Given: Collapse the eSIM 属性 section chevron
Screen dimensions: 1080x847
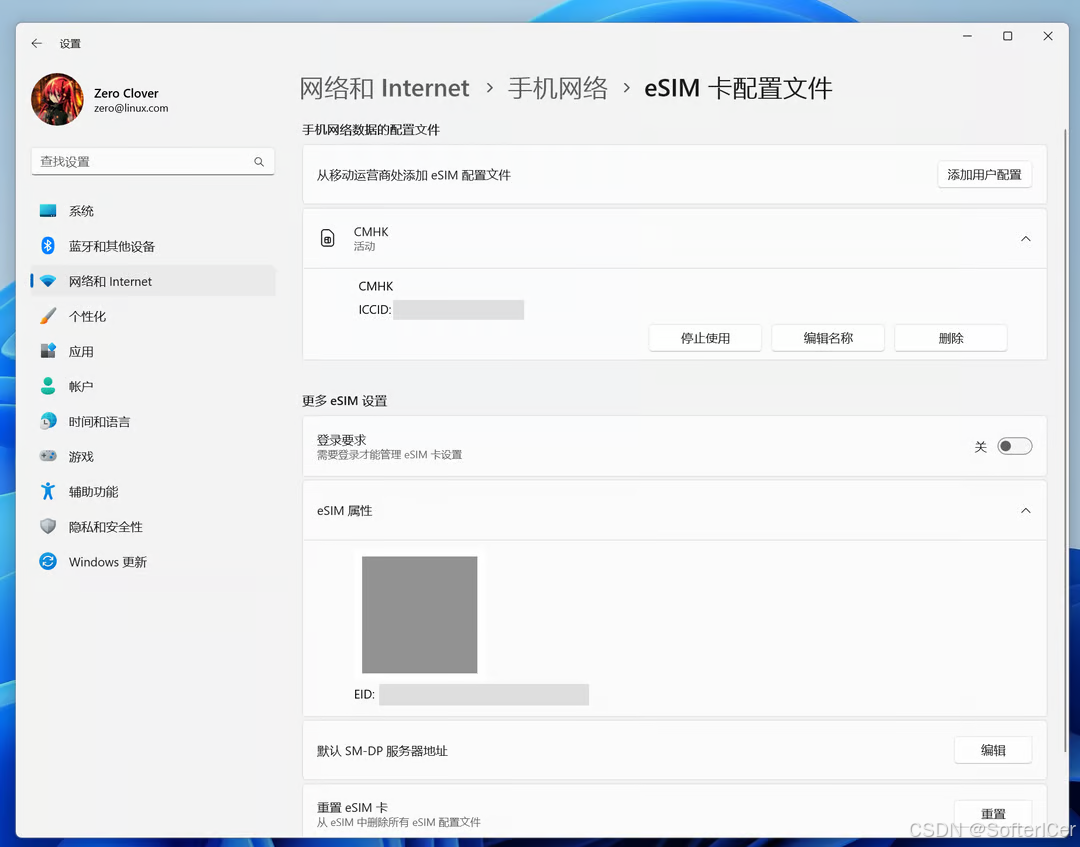Looking at the screenshot, I should point(1026,511).
